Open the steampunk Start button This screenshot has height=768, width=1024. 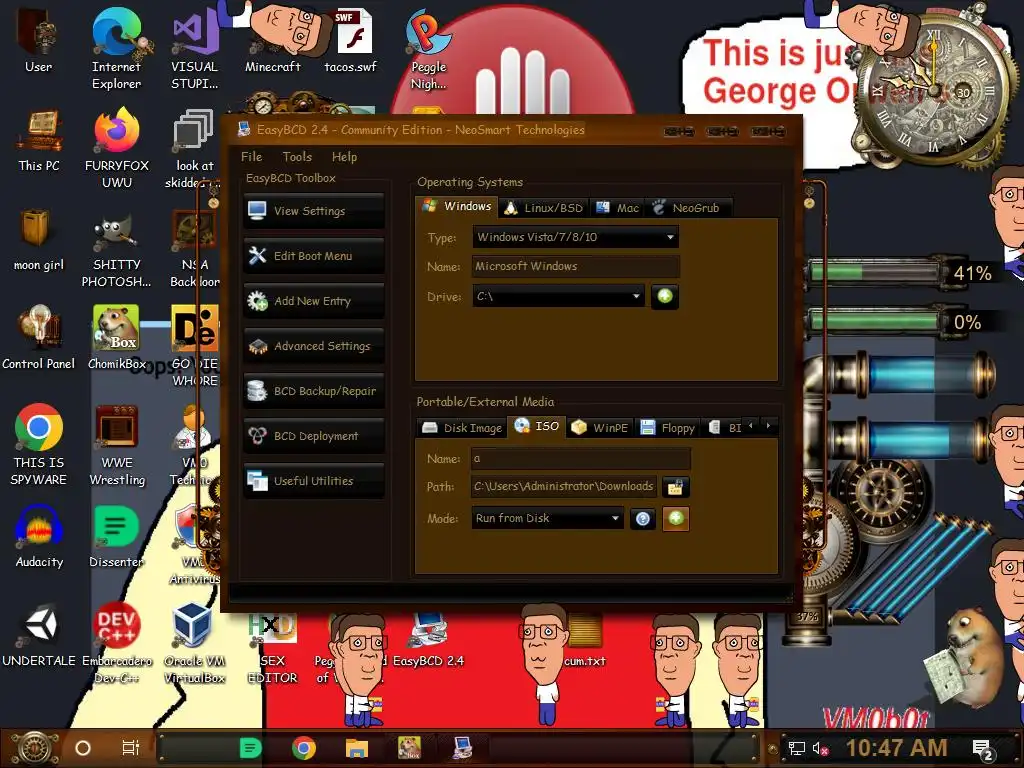pyautogui.click(x=36, y=748)
